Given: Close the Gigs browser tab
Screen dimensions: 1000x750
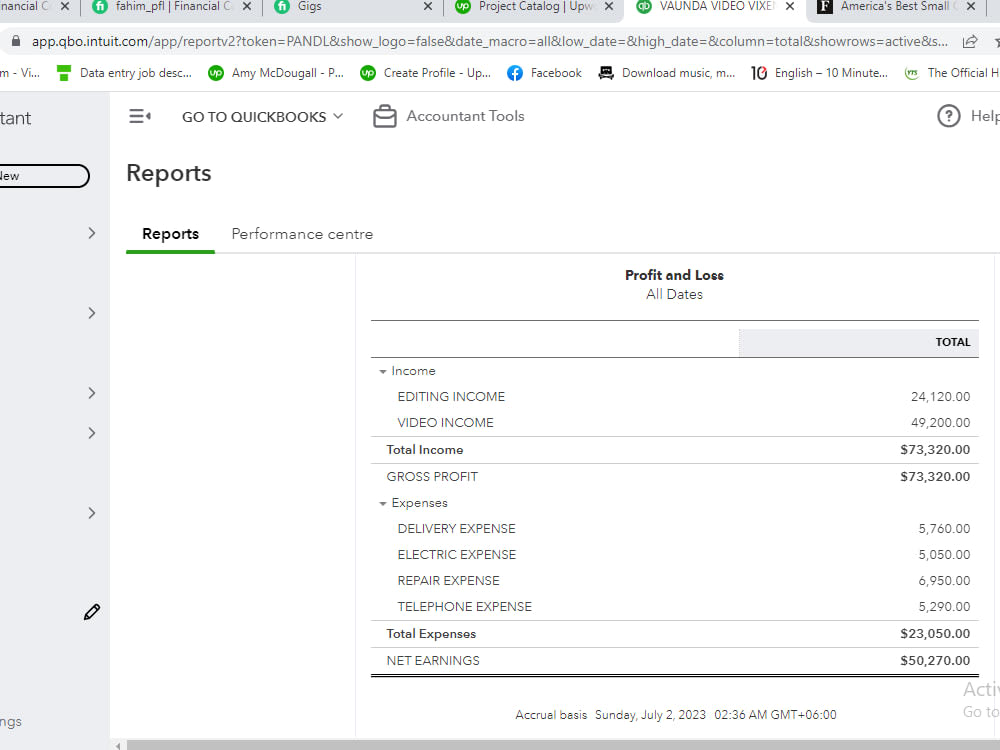Looking at the screenshot, I should click(x=428, y=6).
